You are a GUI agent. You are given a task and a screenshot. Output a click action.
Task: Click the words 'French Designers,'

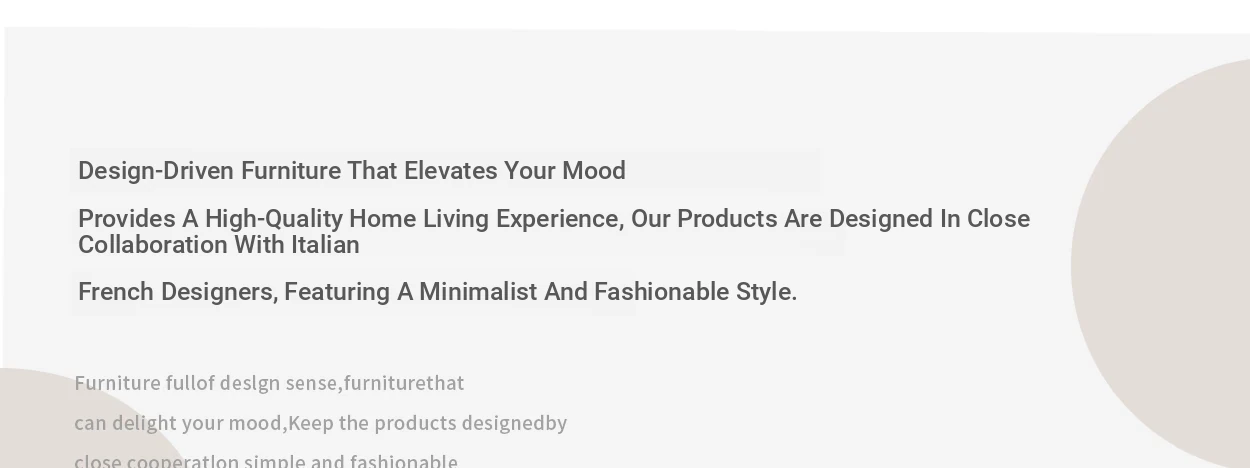178,292
